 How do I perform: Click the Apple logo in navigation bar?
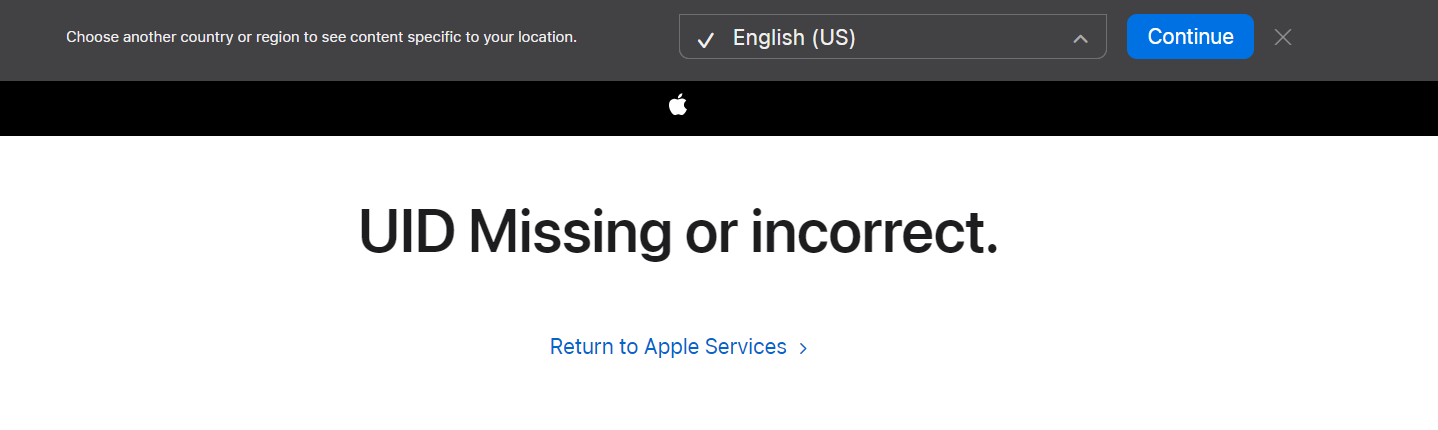(678, 104)
